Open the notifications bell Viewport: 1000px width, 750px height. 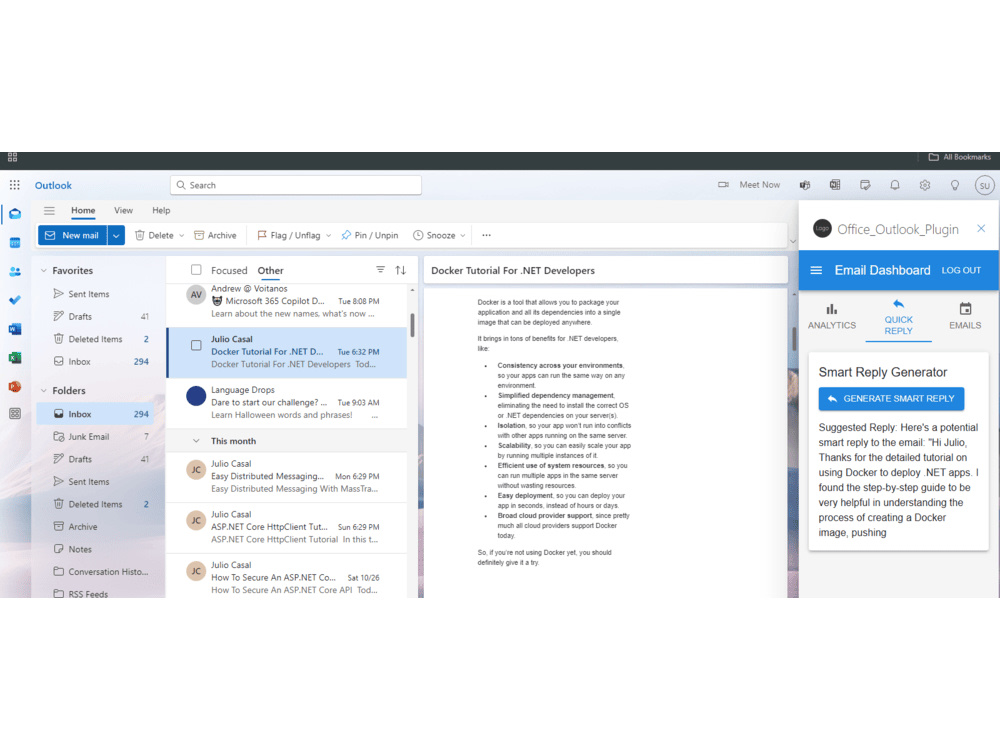click(x=895, y=185)
